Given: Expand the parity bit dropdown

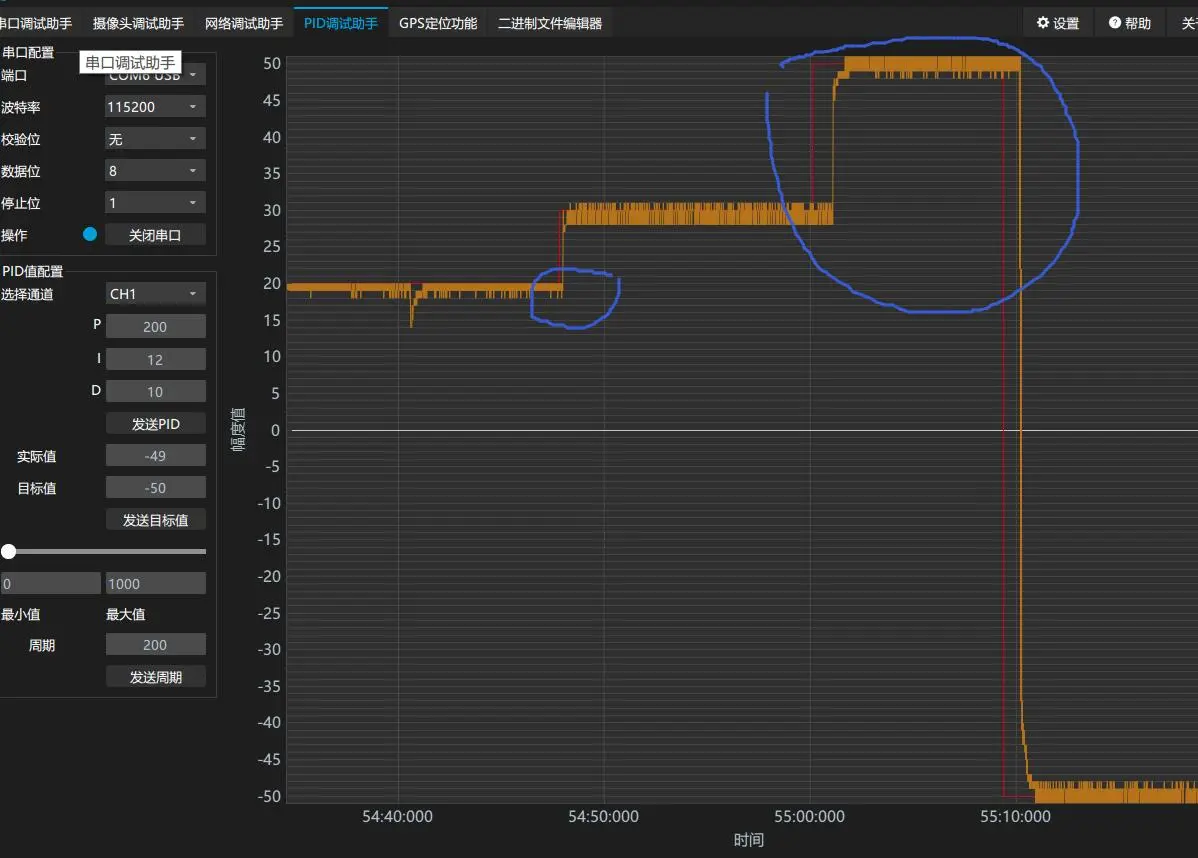Looking at the screenshot, I should (x=155, y=139).
